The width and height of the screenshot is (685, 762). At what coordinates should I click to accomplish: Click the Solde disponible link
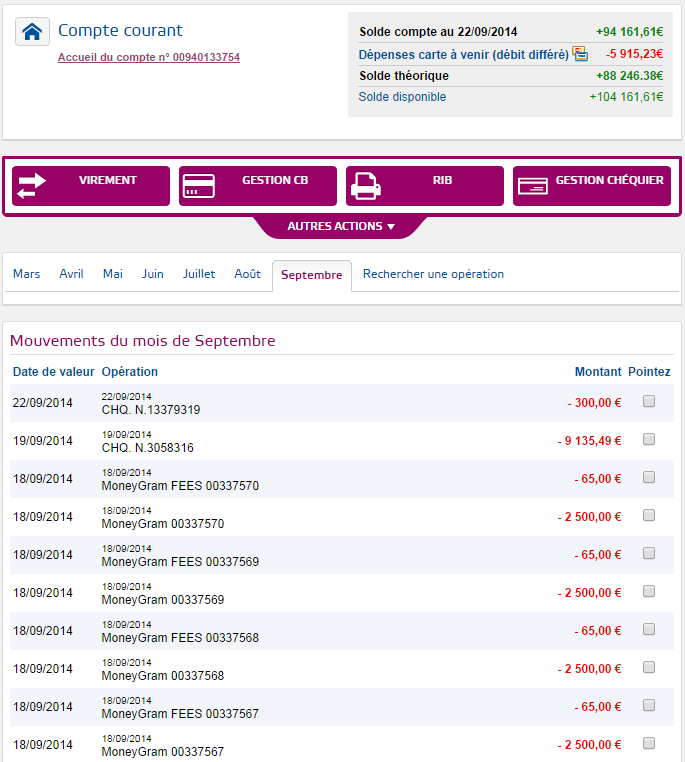pos(402,97)
